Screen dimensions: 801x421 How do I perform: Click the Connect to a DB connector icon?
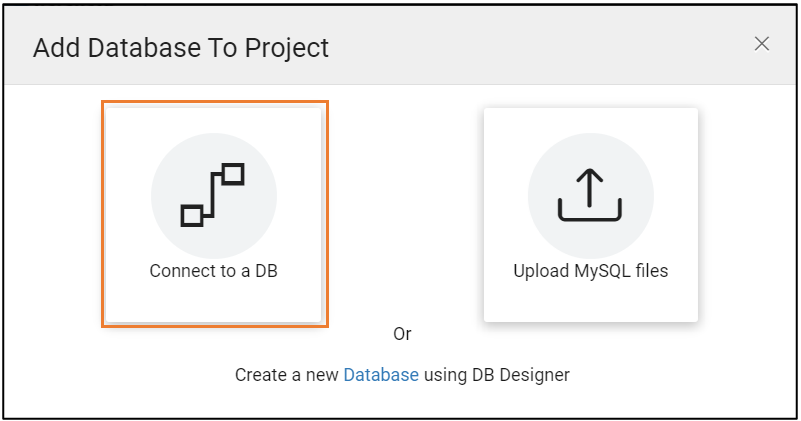point(213,194)
